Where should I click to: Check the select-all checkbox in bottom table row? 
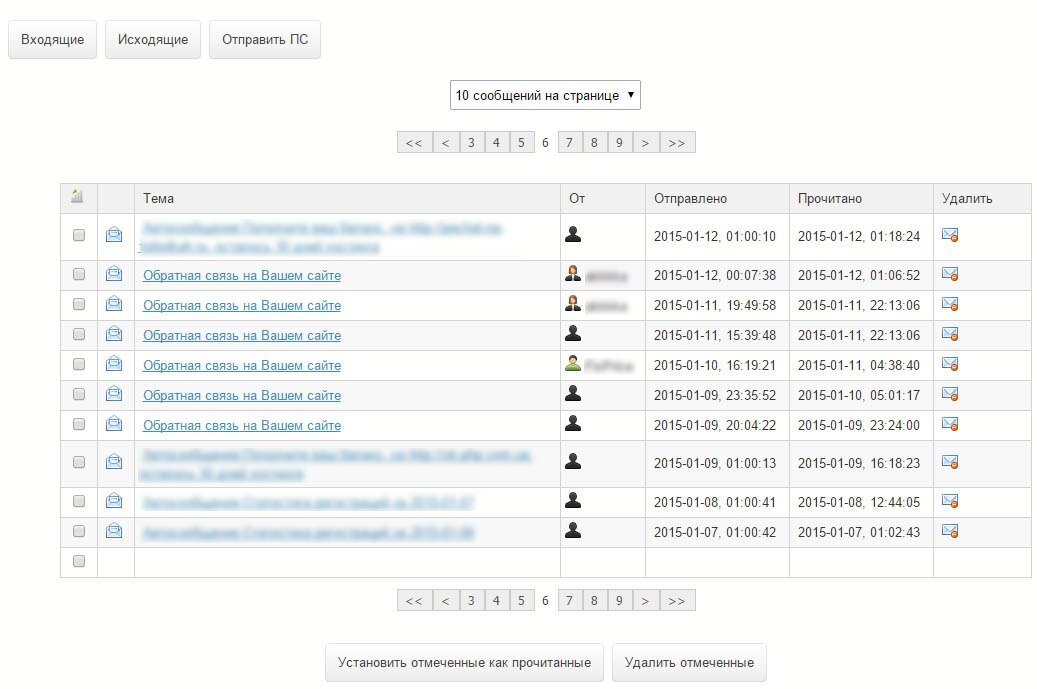tap(79, 561)
